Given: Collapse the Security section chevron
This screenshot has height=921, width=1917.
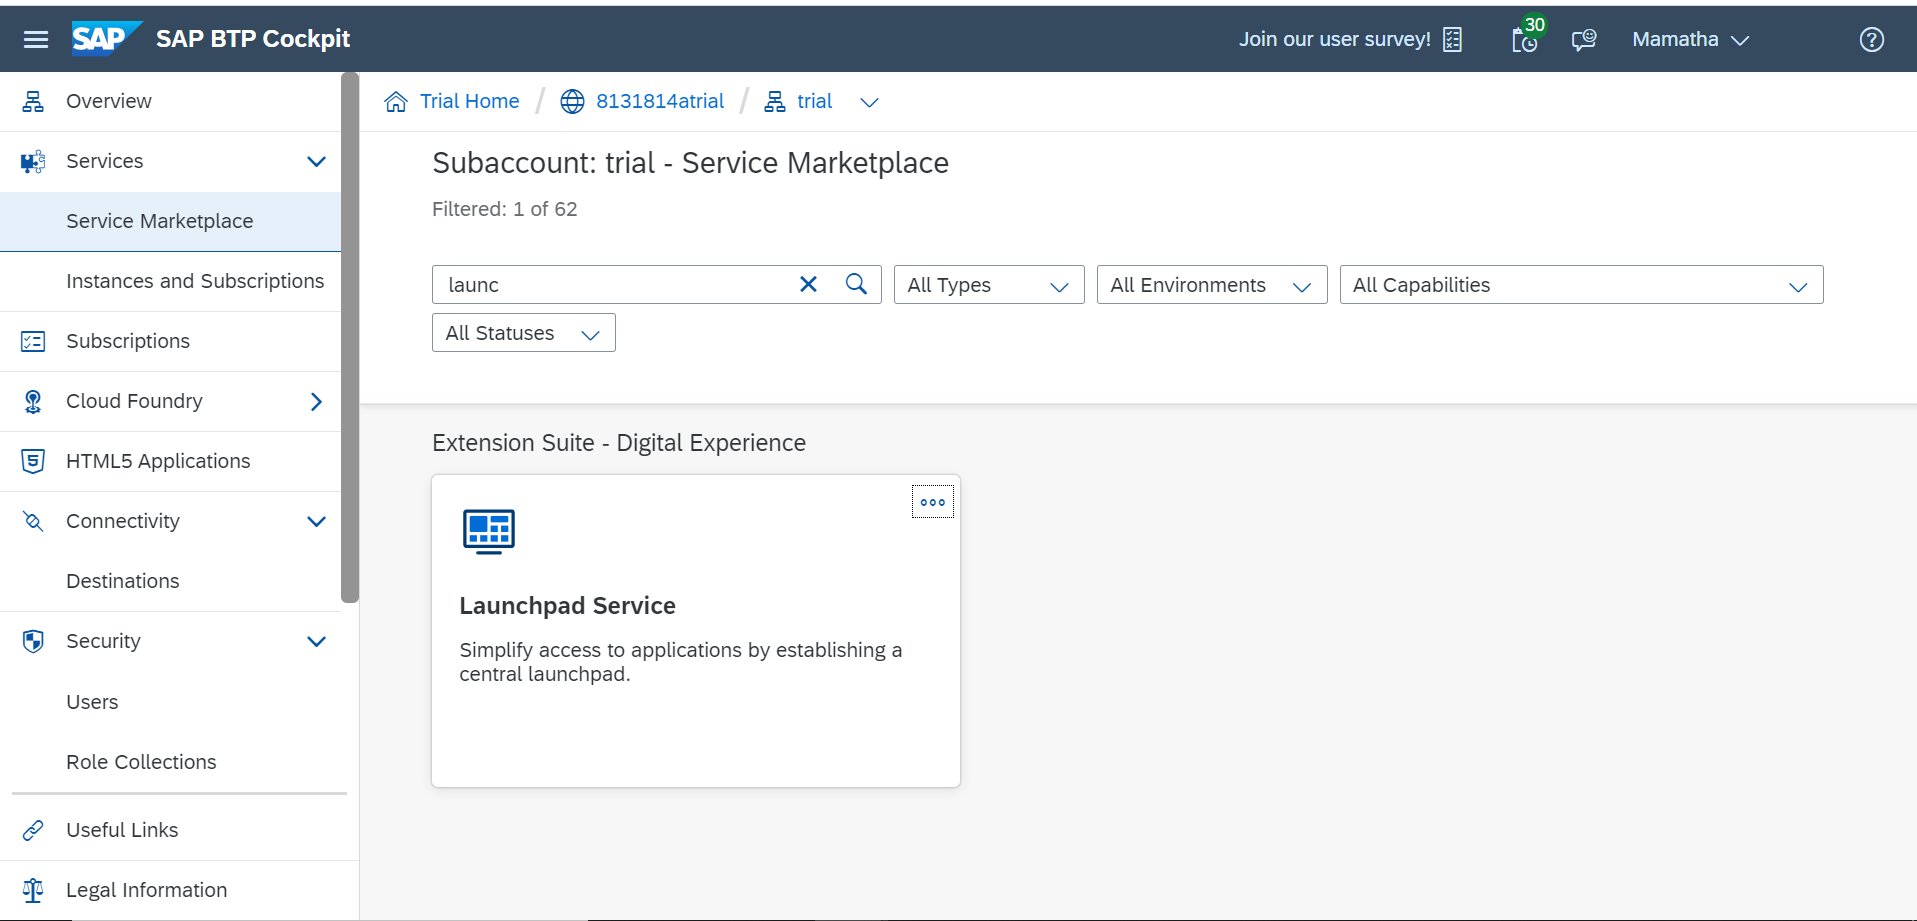Looking at the screenshot, I should [317, 641].
